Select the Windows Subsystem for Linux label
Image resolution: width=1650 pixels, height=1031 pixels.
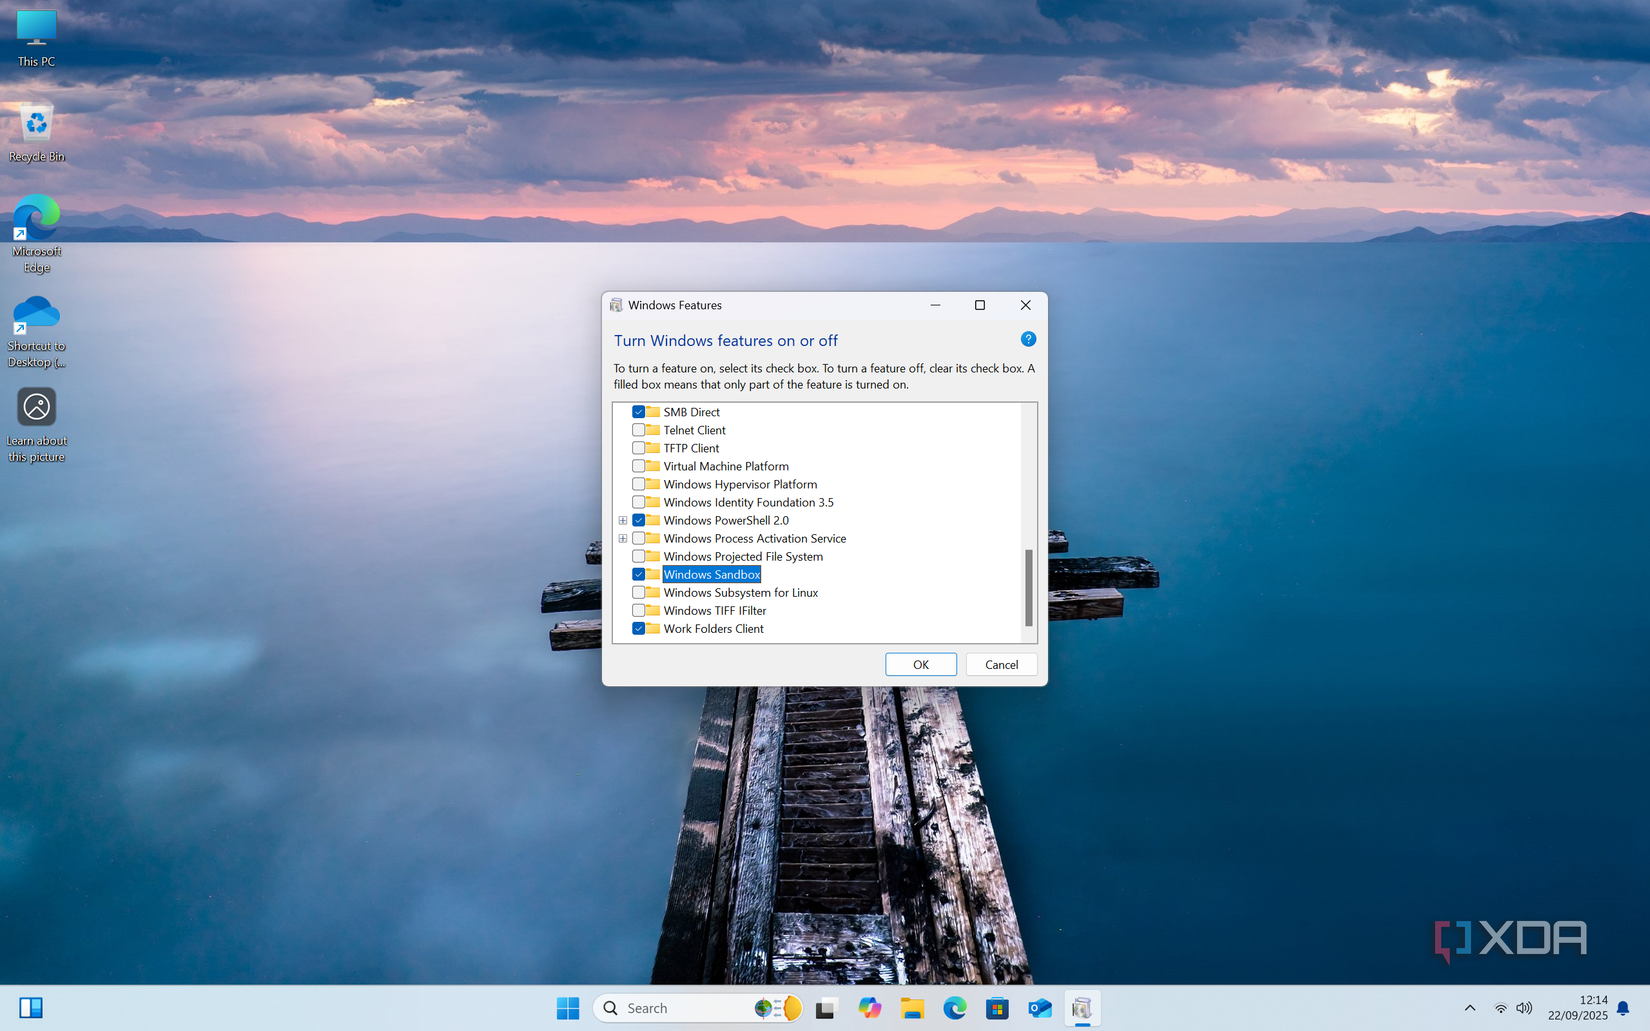(741, 592)
